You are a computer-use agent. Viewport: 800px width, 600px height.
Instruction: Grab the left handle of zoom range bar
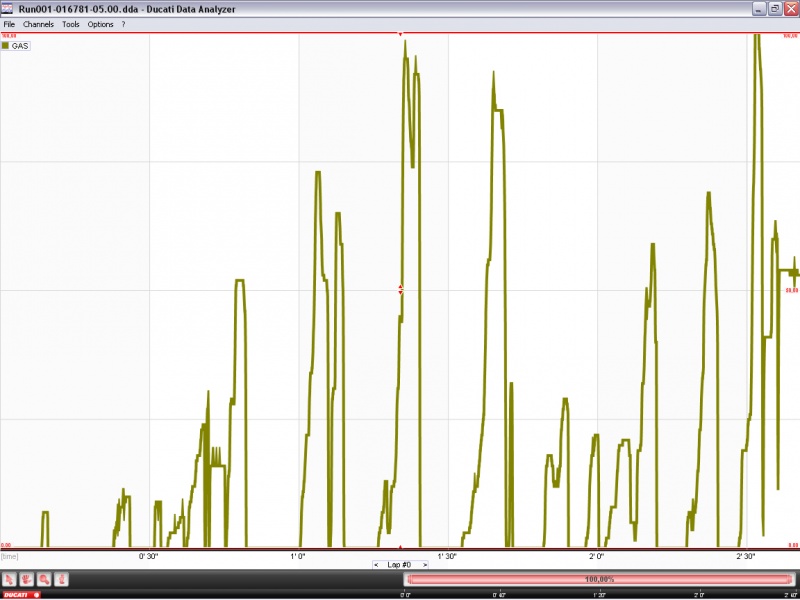pyautogui.click(x=408, y=580)
